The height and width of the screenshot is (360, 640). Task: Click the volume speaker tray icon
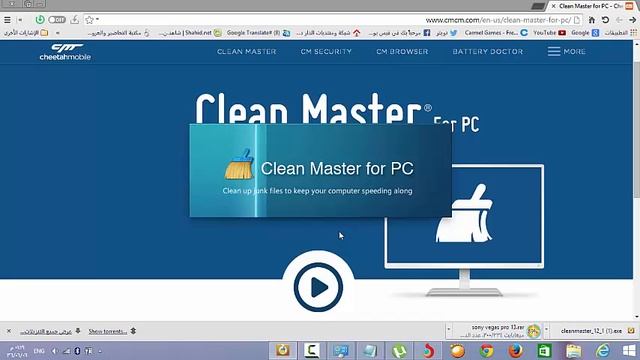(55, 351)
